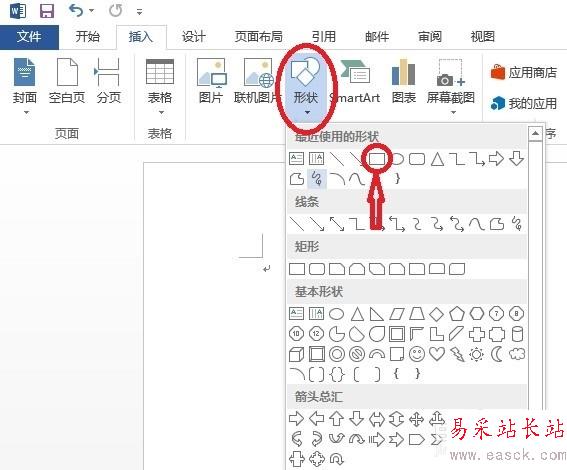Select the up arrow under 箭头总汇
The height and width of the screenshot is (470, 567).
[x=336, y=419]
